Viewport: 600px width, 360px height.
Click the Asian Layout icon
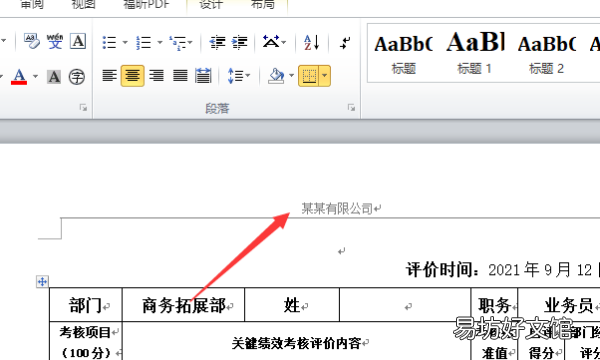click(271, 41)
